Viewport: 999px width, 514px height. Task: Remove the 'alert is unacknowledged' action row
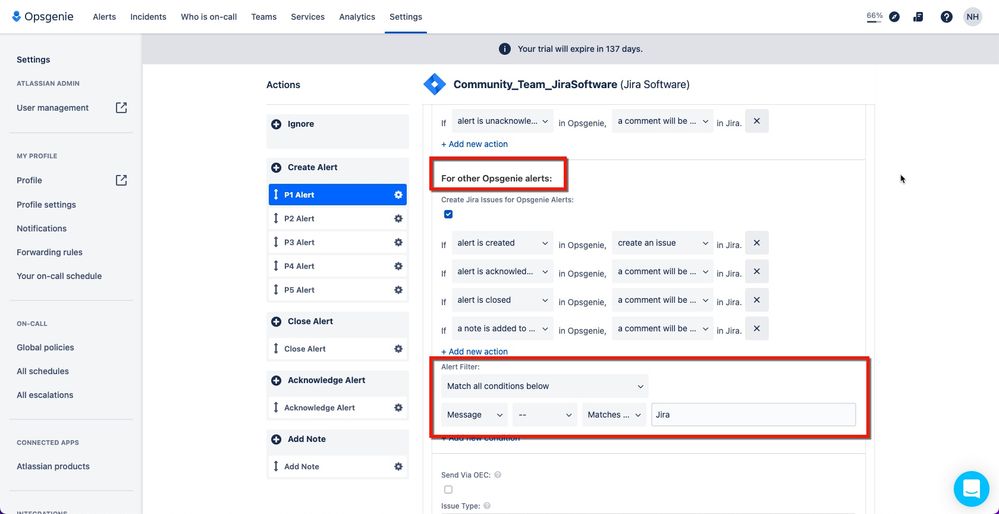coord(757,121)
